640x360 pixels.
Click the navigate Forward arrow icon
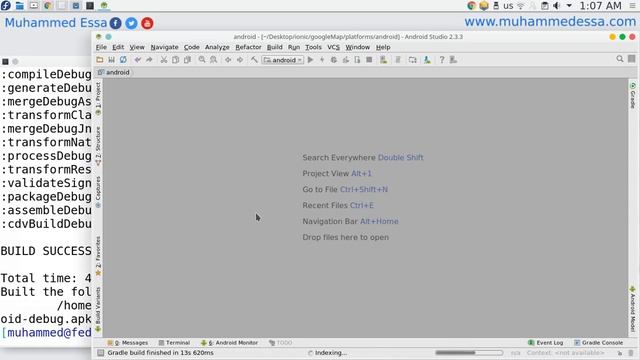(240, 60)
